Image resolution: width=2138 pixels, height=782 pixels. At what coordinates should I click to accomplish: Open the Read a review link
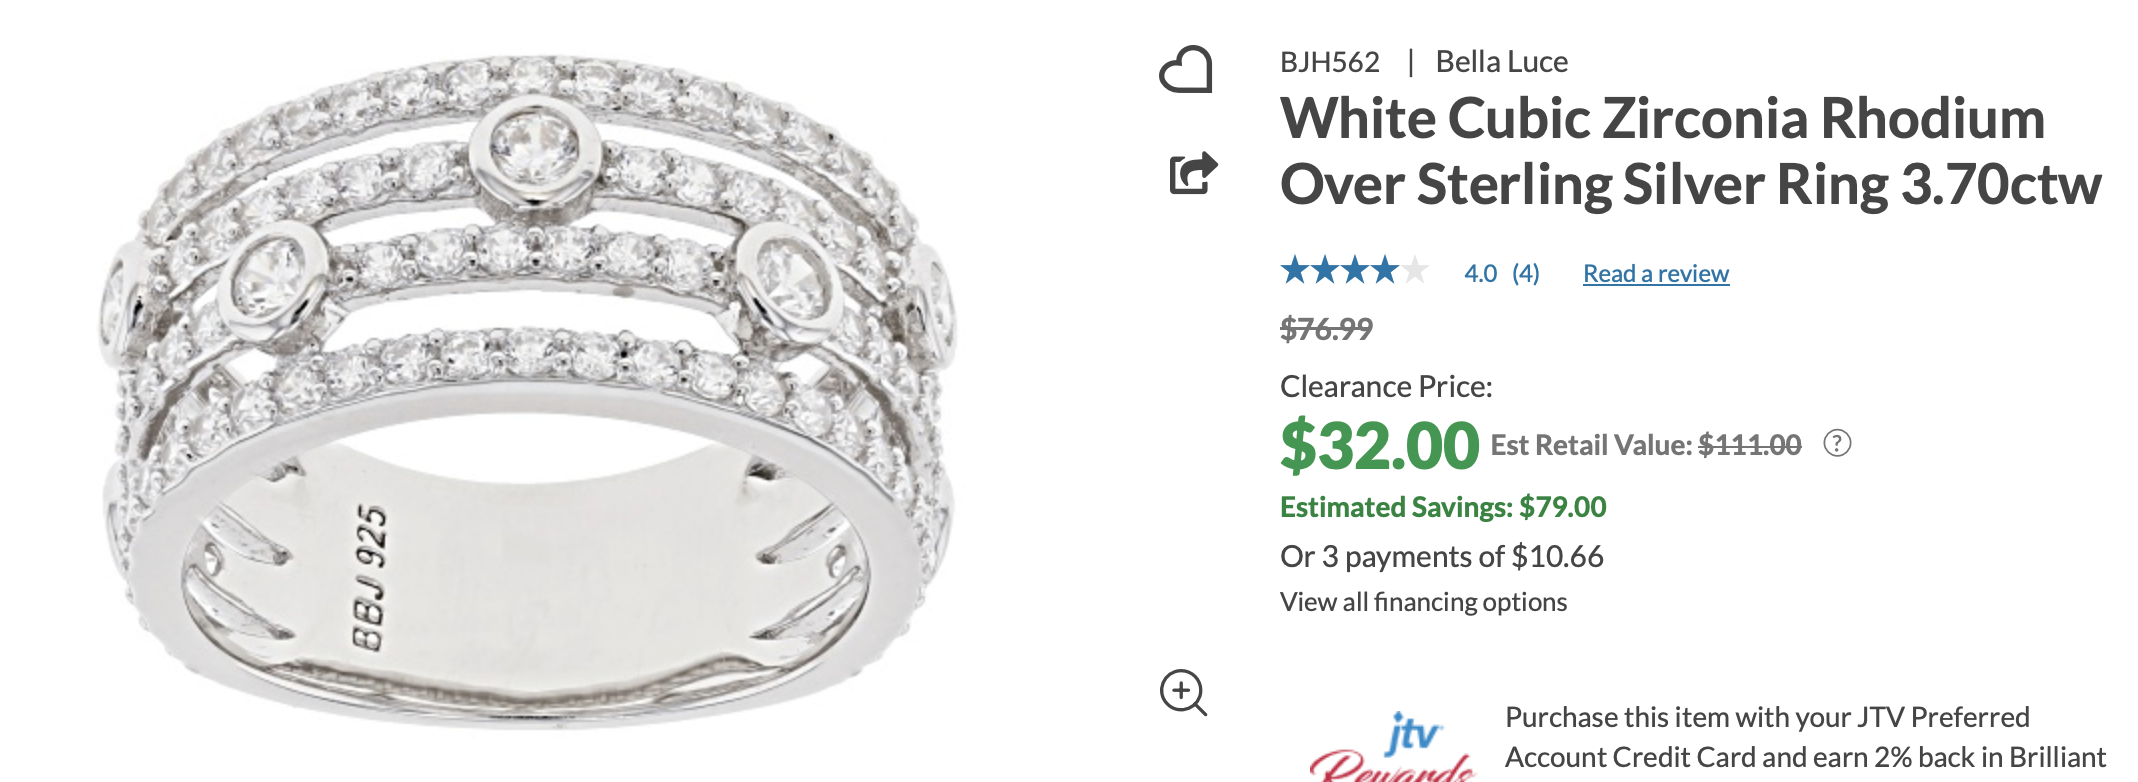point(1655,273)
